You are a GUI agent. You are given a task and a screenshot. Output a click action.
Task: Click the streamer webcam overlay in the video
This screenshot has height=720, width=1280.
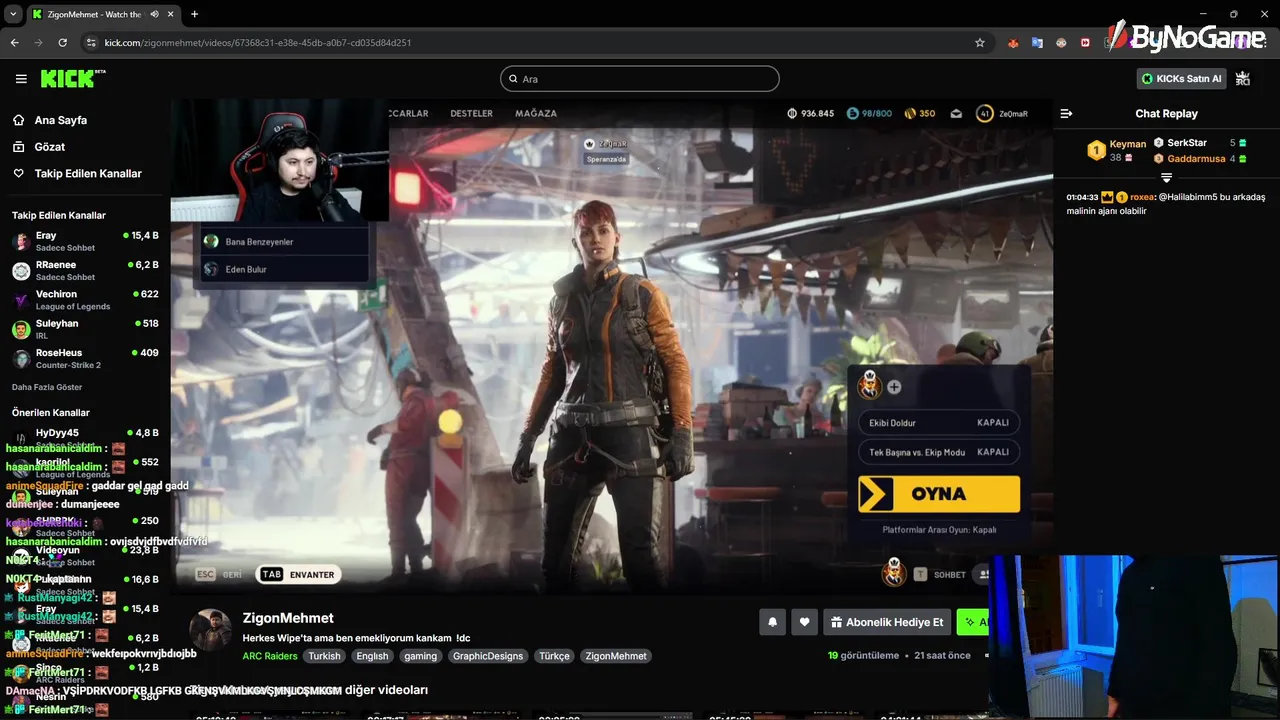tap(279, 160)
